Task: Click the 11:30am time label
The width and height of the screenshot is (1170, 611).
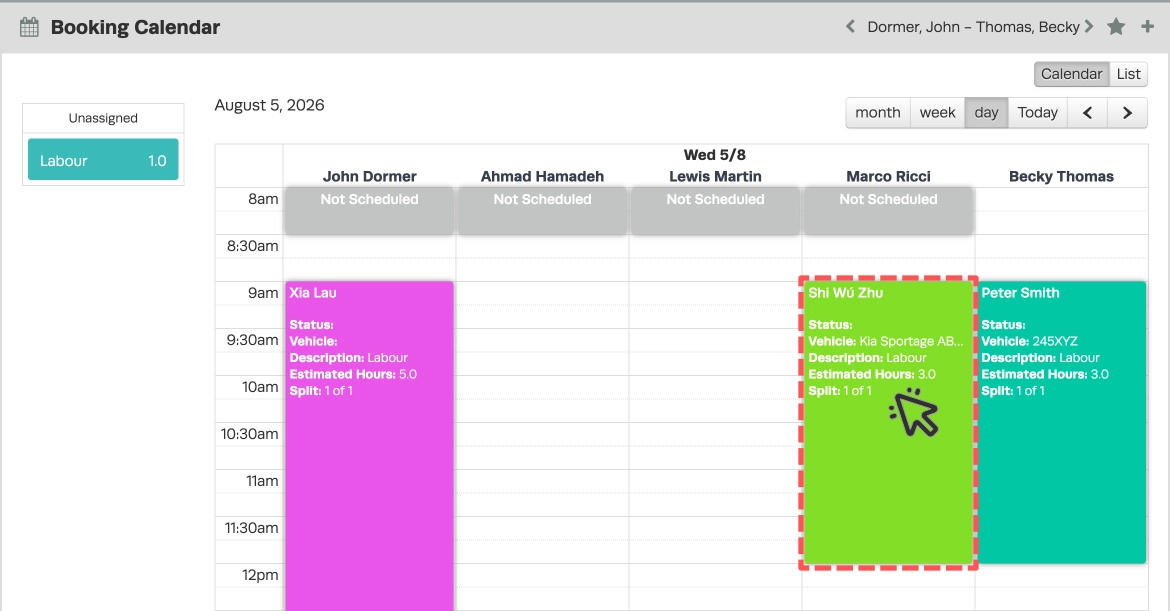Action: [251, 528]
